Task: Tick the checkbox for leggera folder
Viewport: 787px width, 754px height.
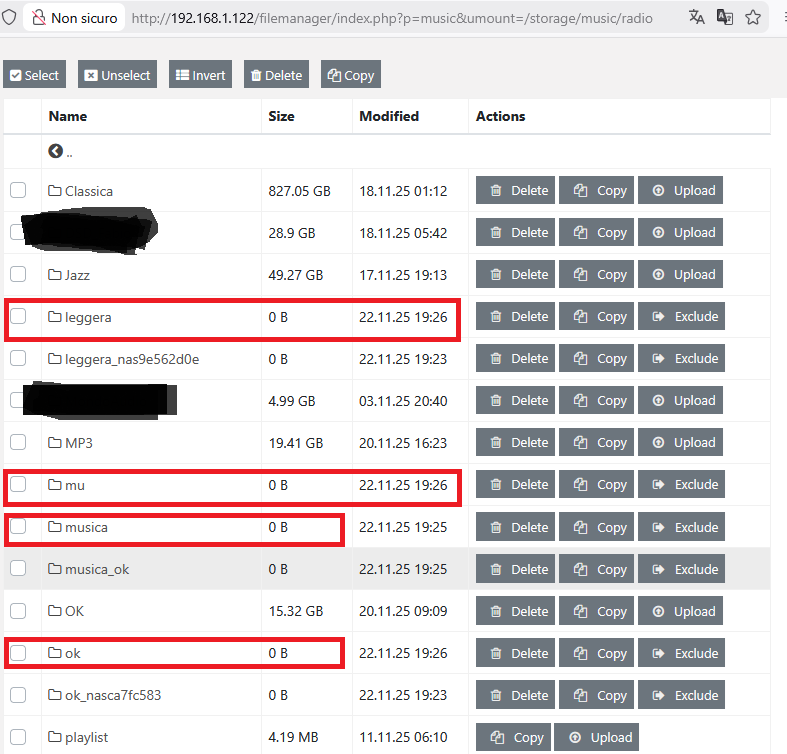Action: [18, 317]
